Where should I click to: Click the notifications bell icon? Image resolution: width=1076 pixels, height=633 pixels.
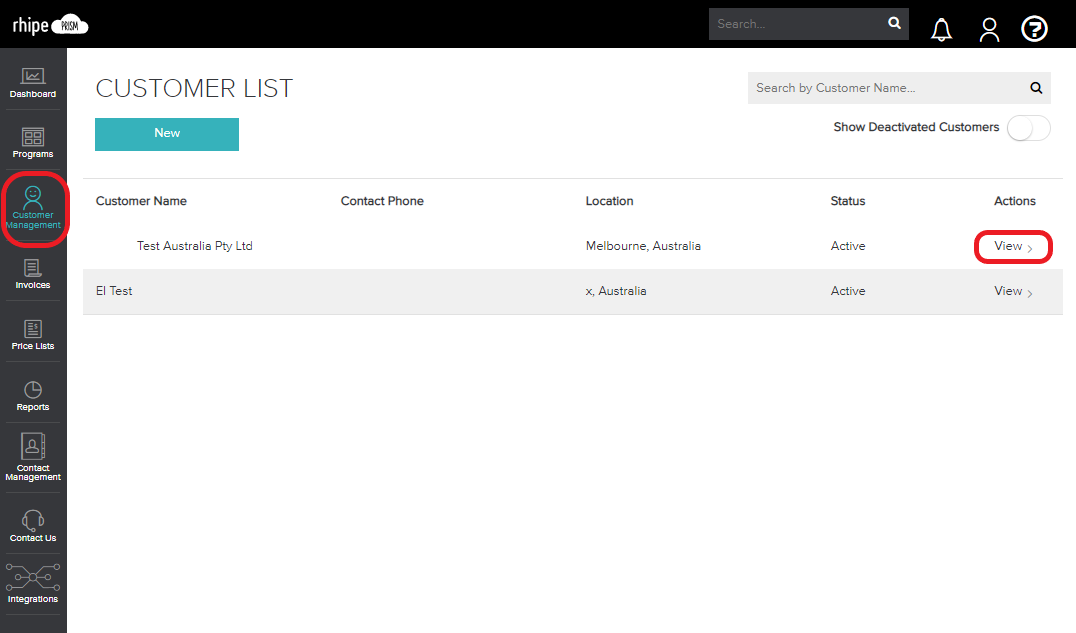point(942,29)
